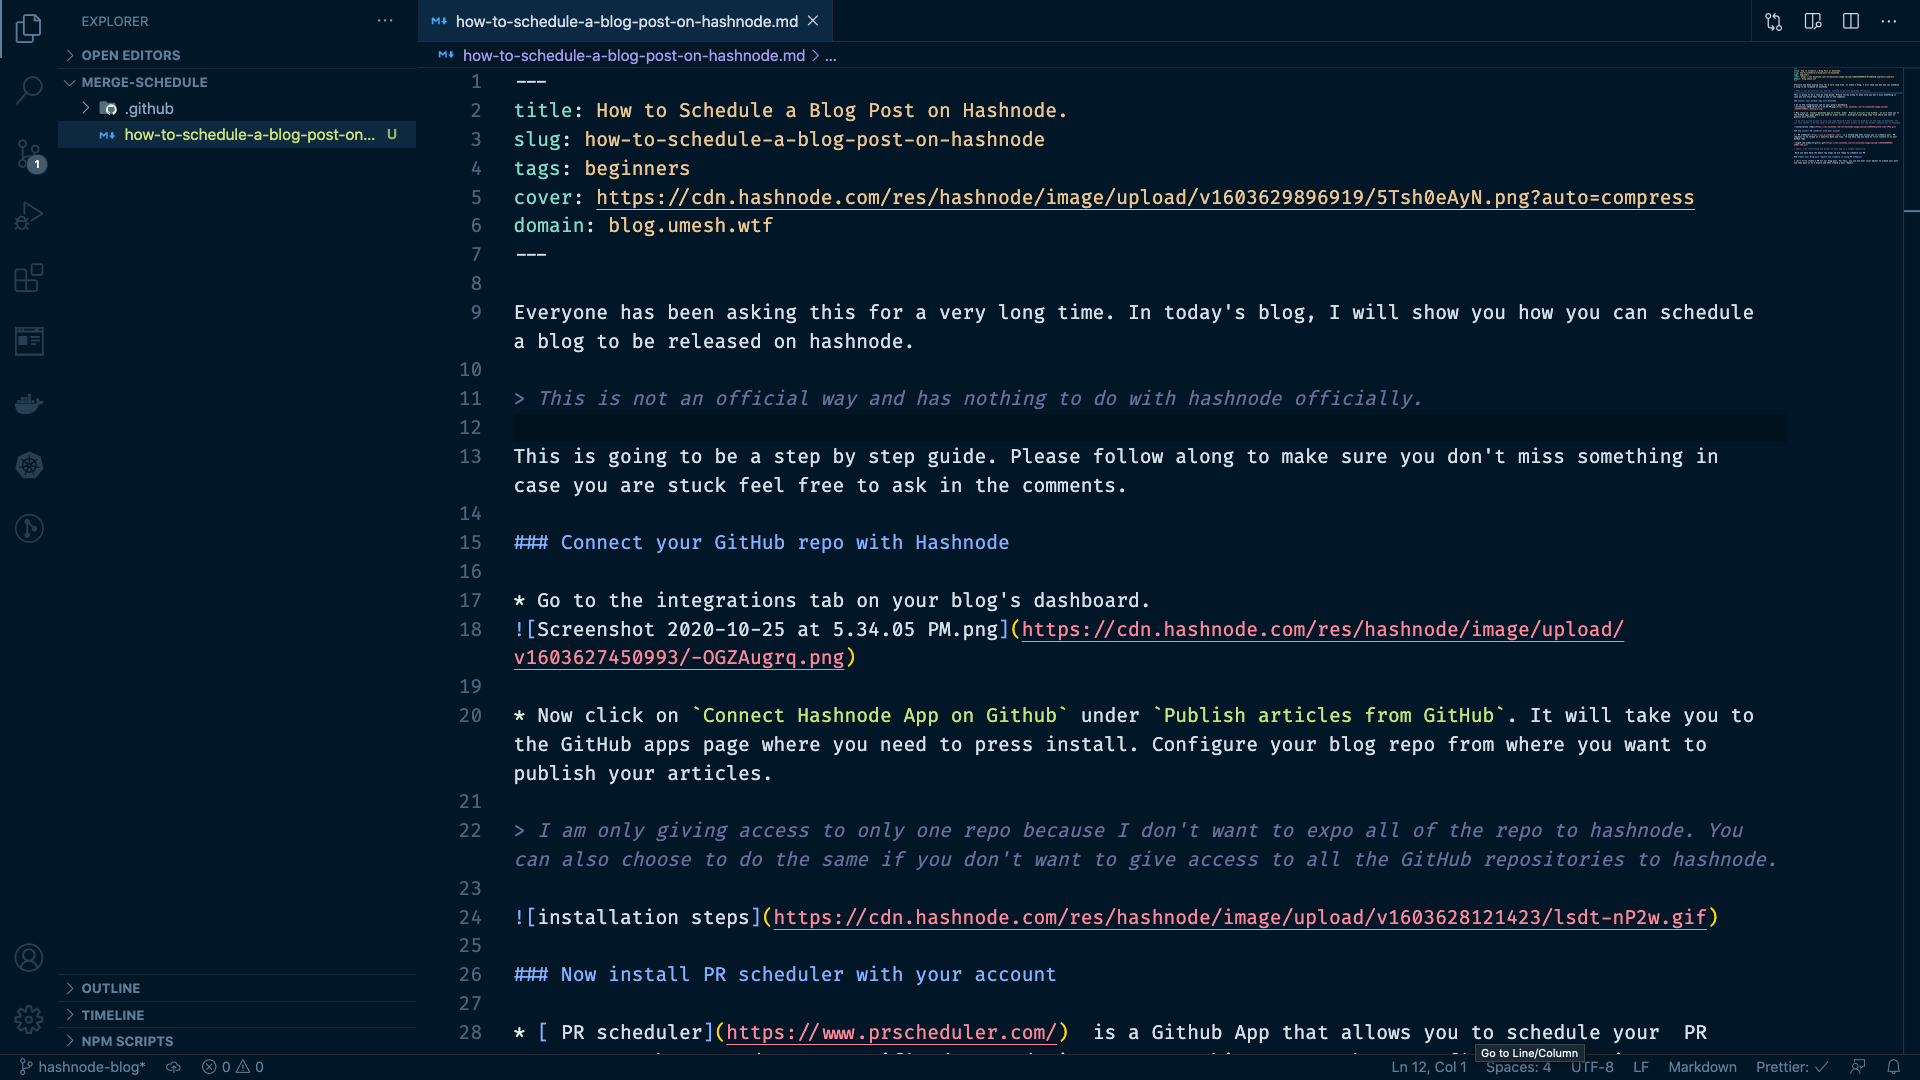
Task: Open the Accounts icon in the activity bar
Action: (x=29, y=957)
